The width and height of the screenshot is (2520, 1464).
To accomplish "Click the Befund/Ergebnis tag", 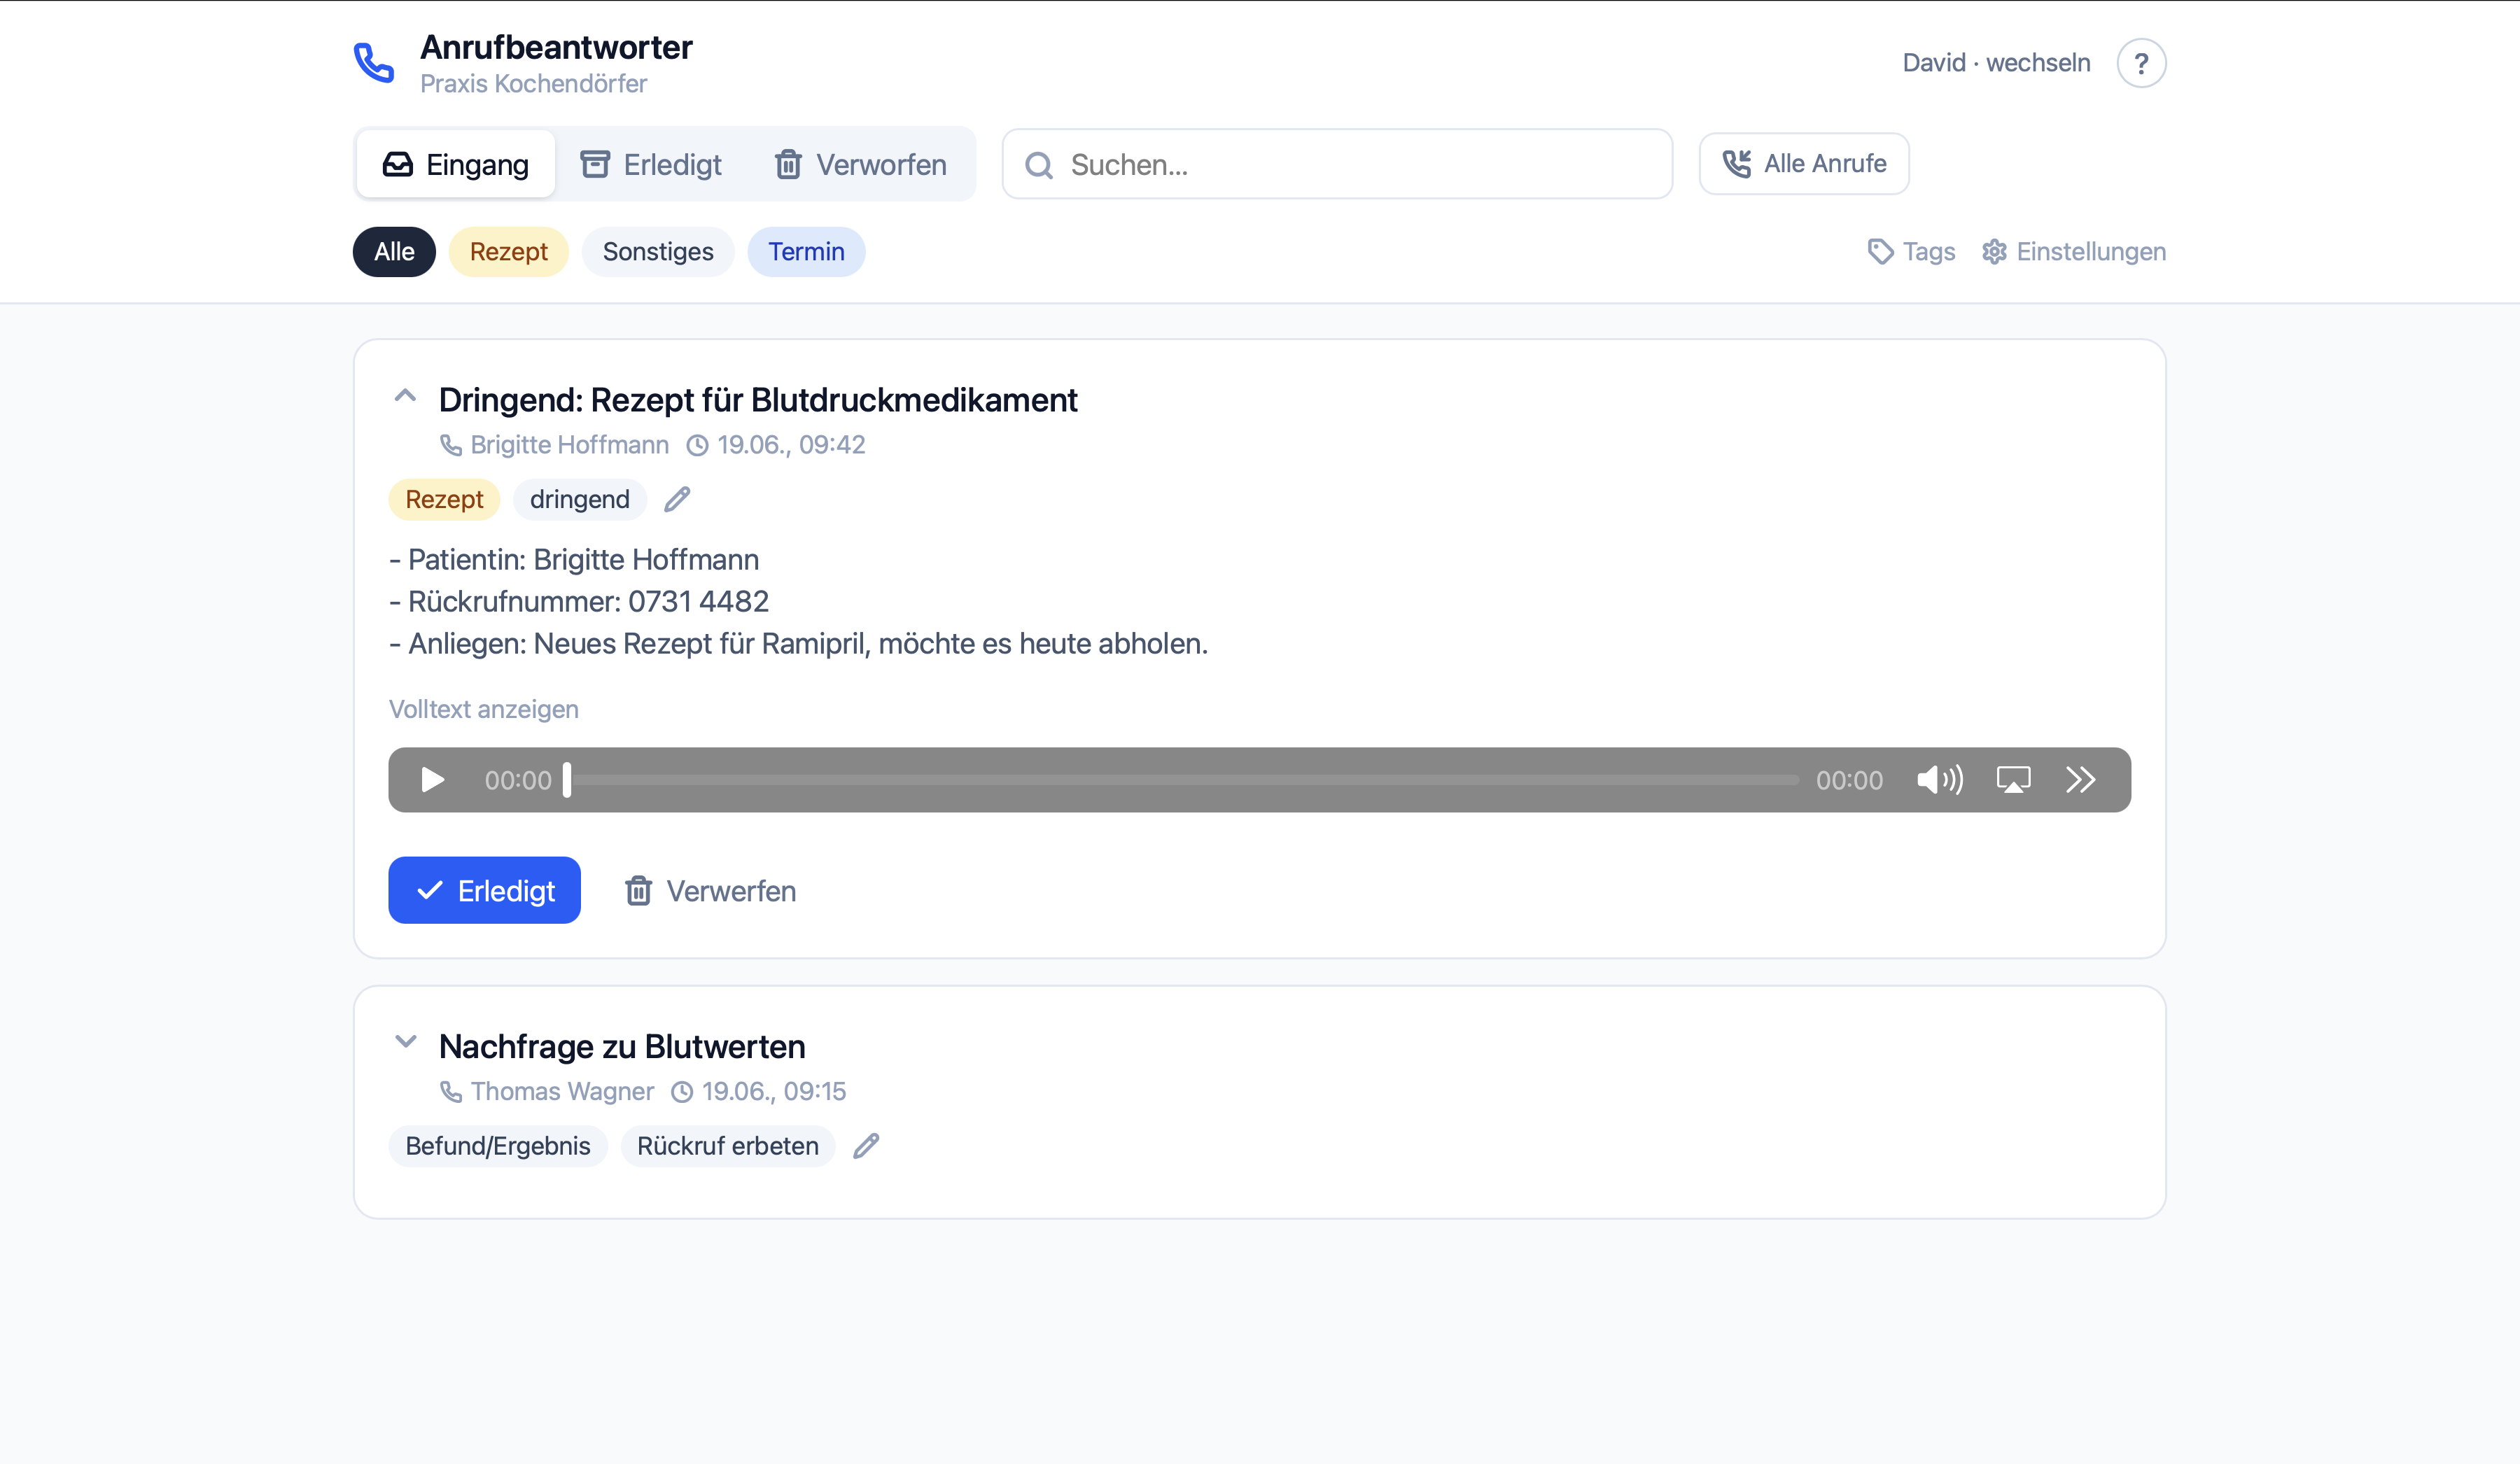I will click(x=498, y=1146).
